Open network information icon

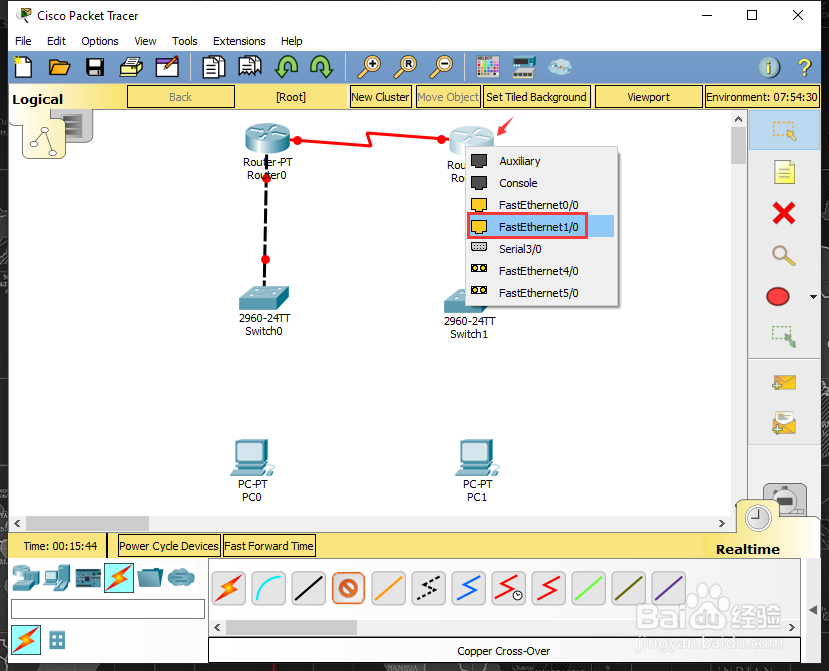point(769,68)
